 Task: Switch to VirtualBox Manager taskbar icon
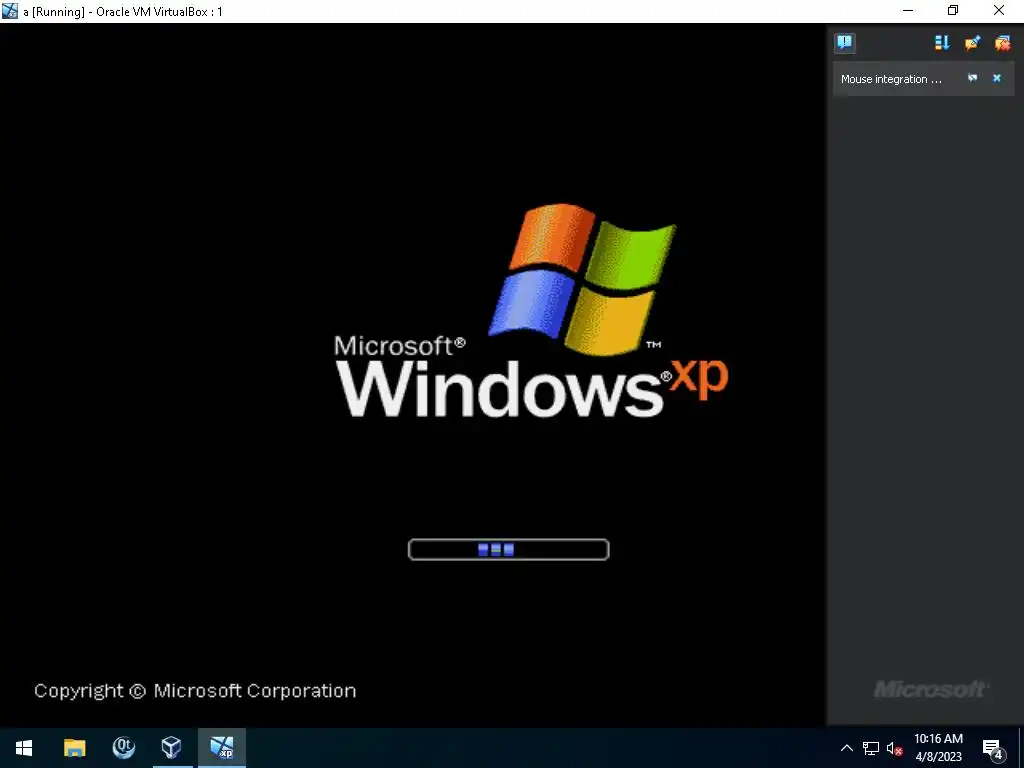click(x=172, y=748)
